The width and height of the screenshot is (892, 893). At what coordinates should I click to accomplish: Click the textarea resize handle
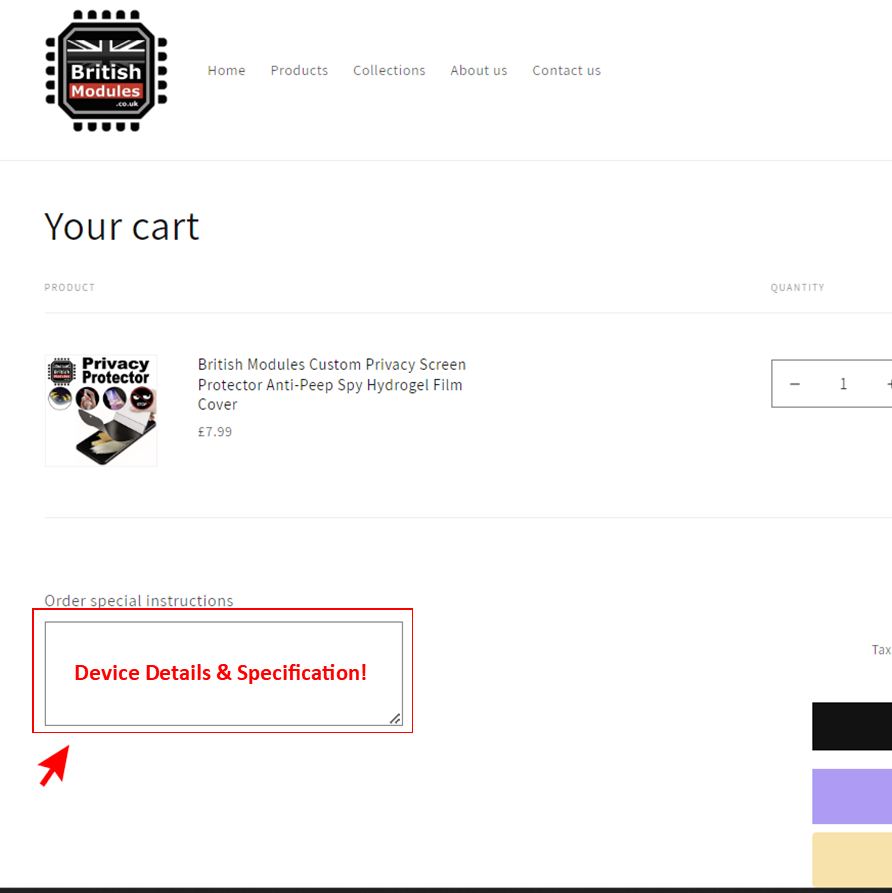395,718
